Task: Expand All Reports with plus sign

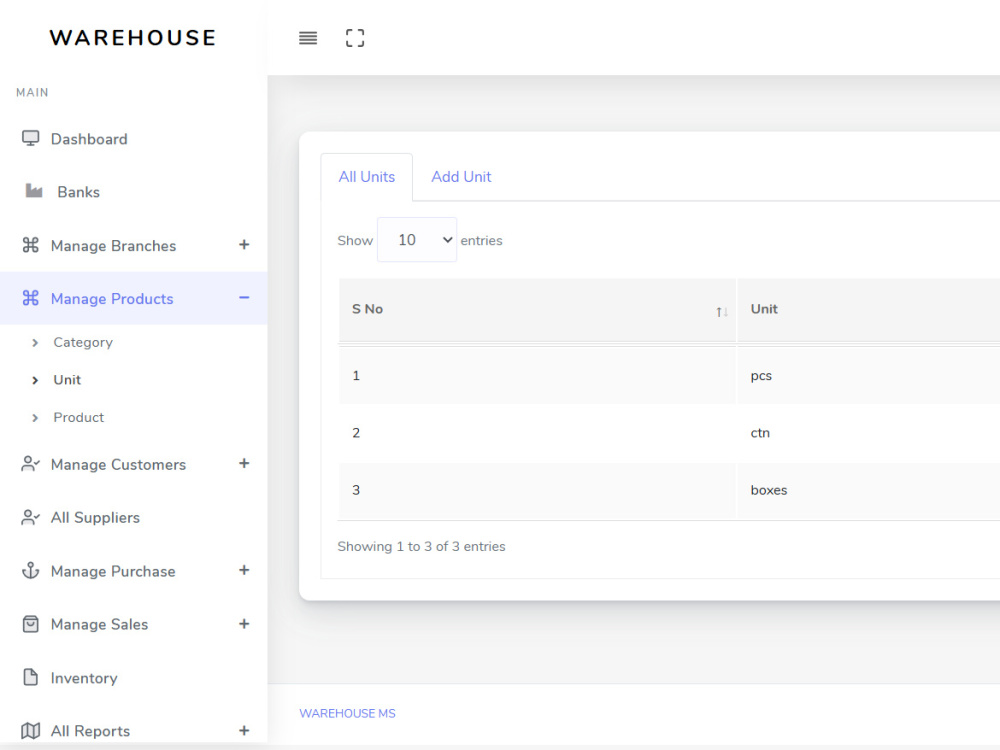Action: [244, 730]
